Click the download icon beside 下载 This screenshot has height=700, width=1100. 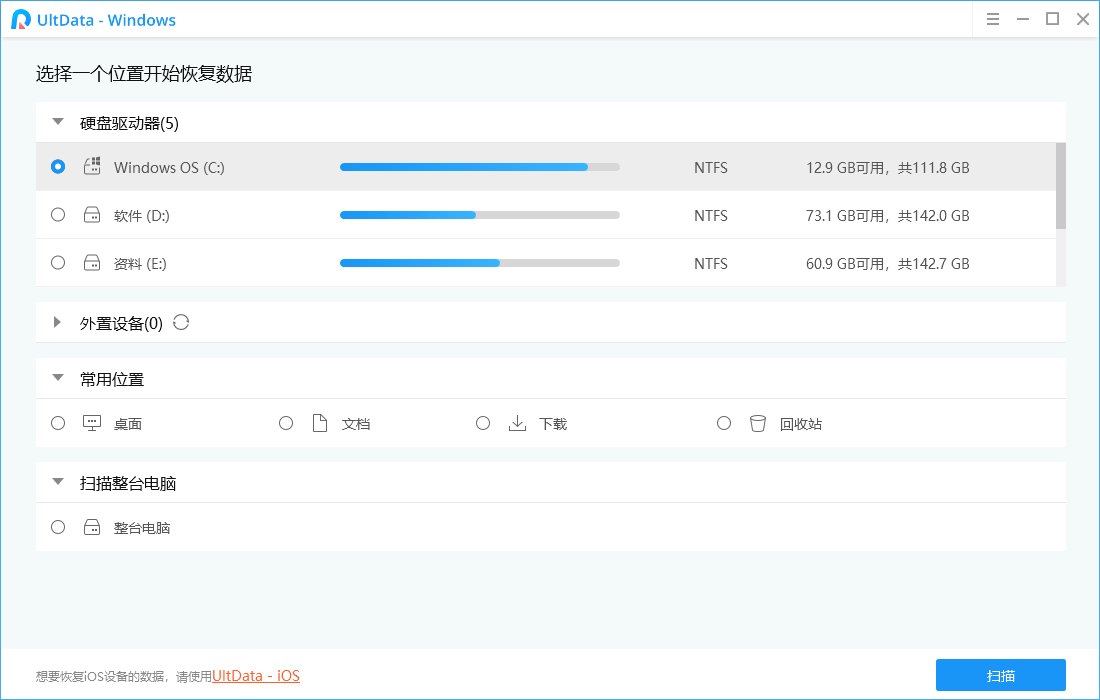click(x=517, y=422)
